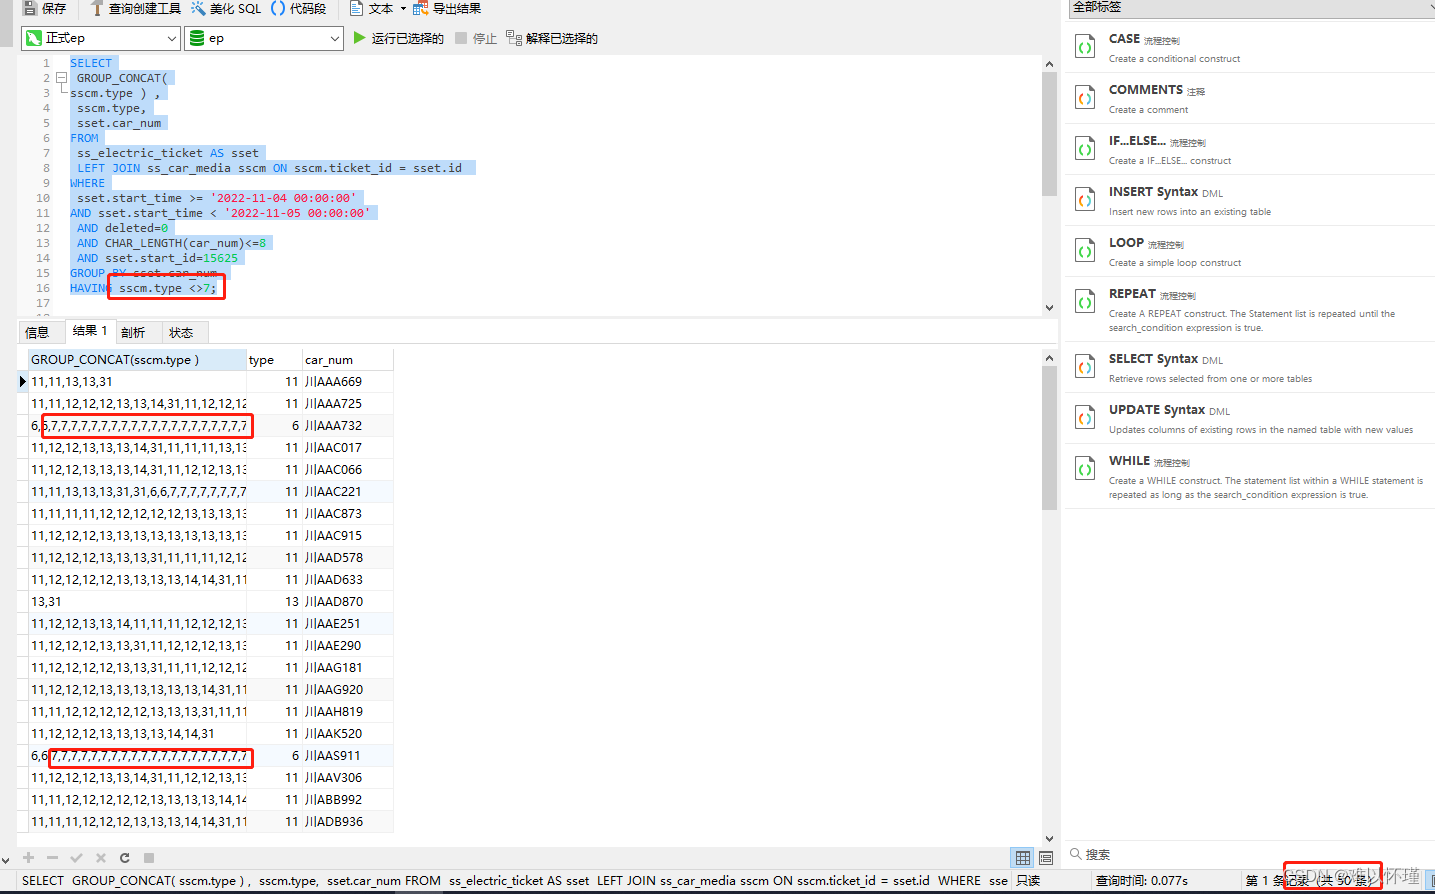Click the results scrollbar up arrow
Screen dimensions: 1435x894
click(1049, 358)
